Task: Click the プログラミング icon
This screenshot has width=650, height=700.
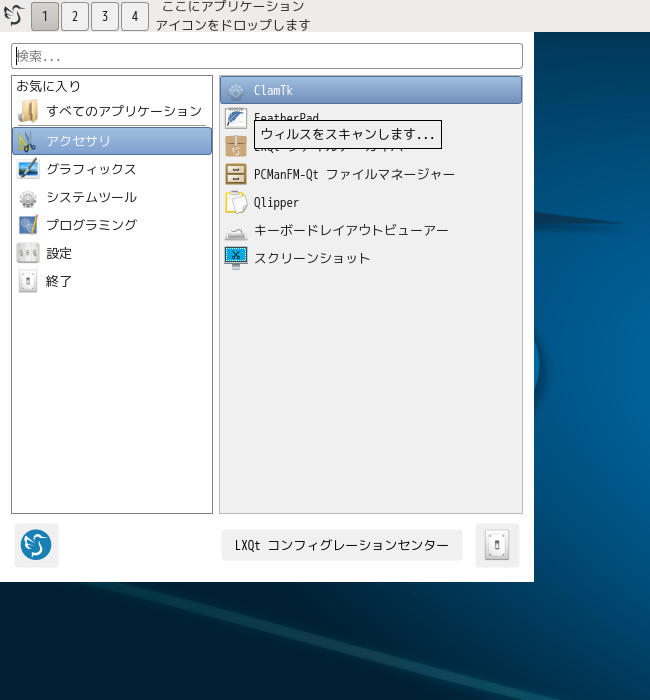Action: (28, 225)
